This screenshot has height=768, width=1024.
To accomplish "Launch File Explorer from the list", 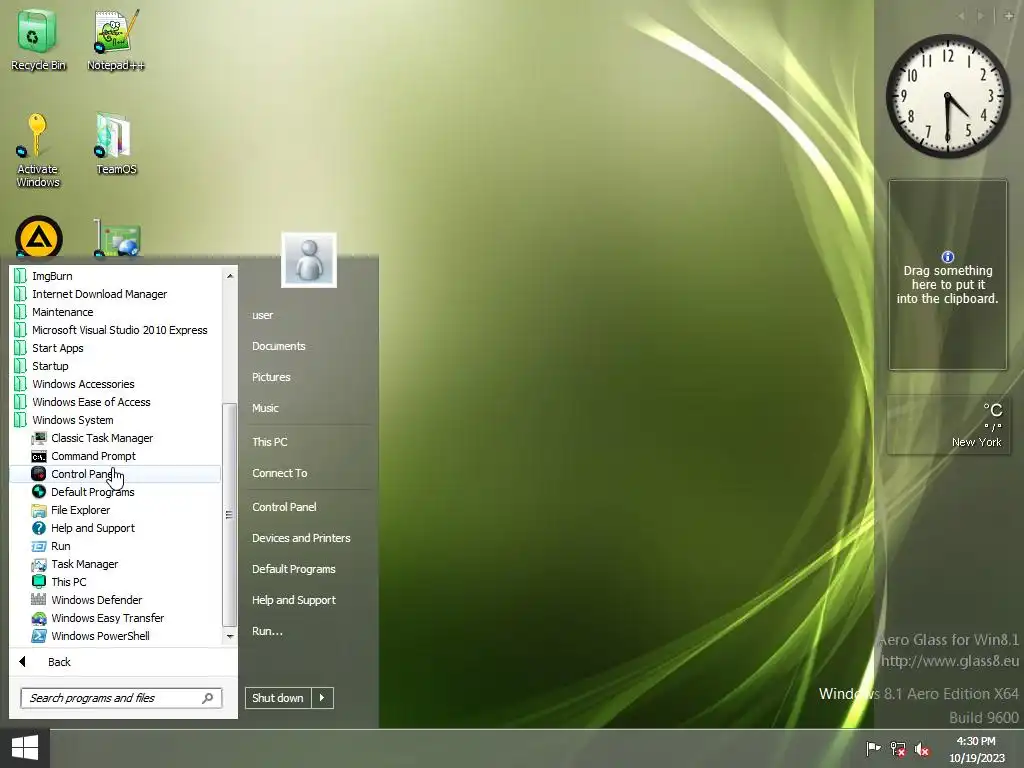I will point(80,510).
